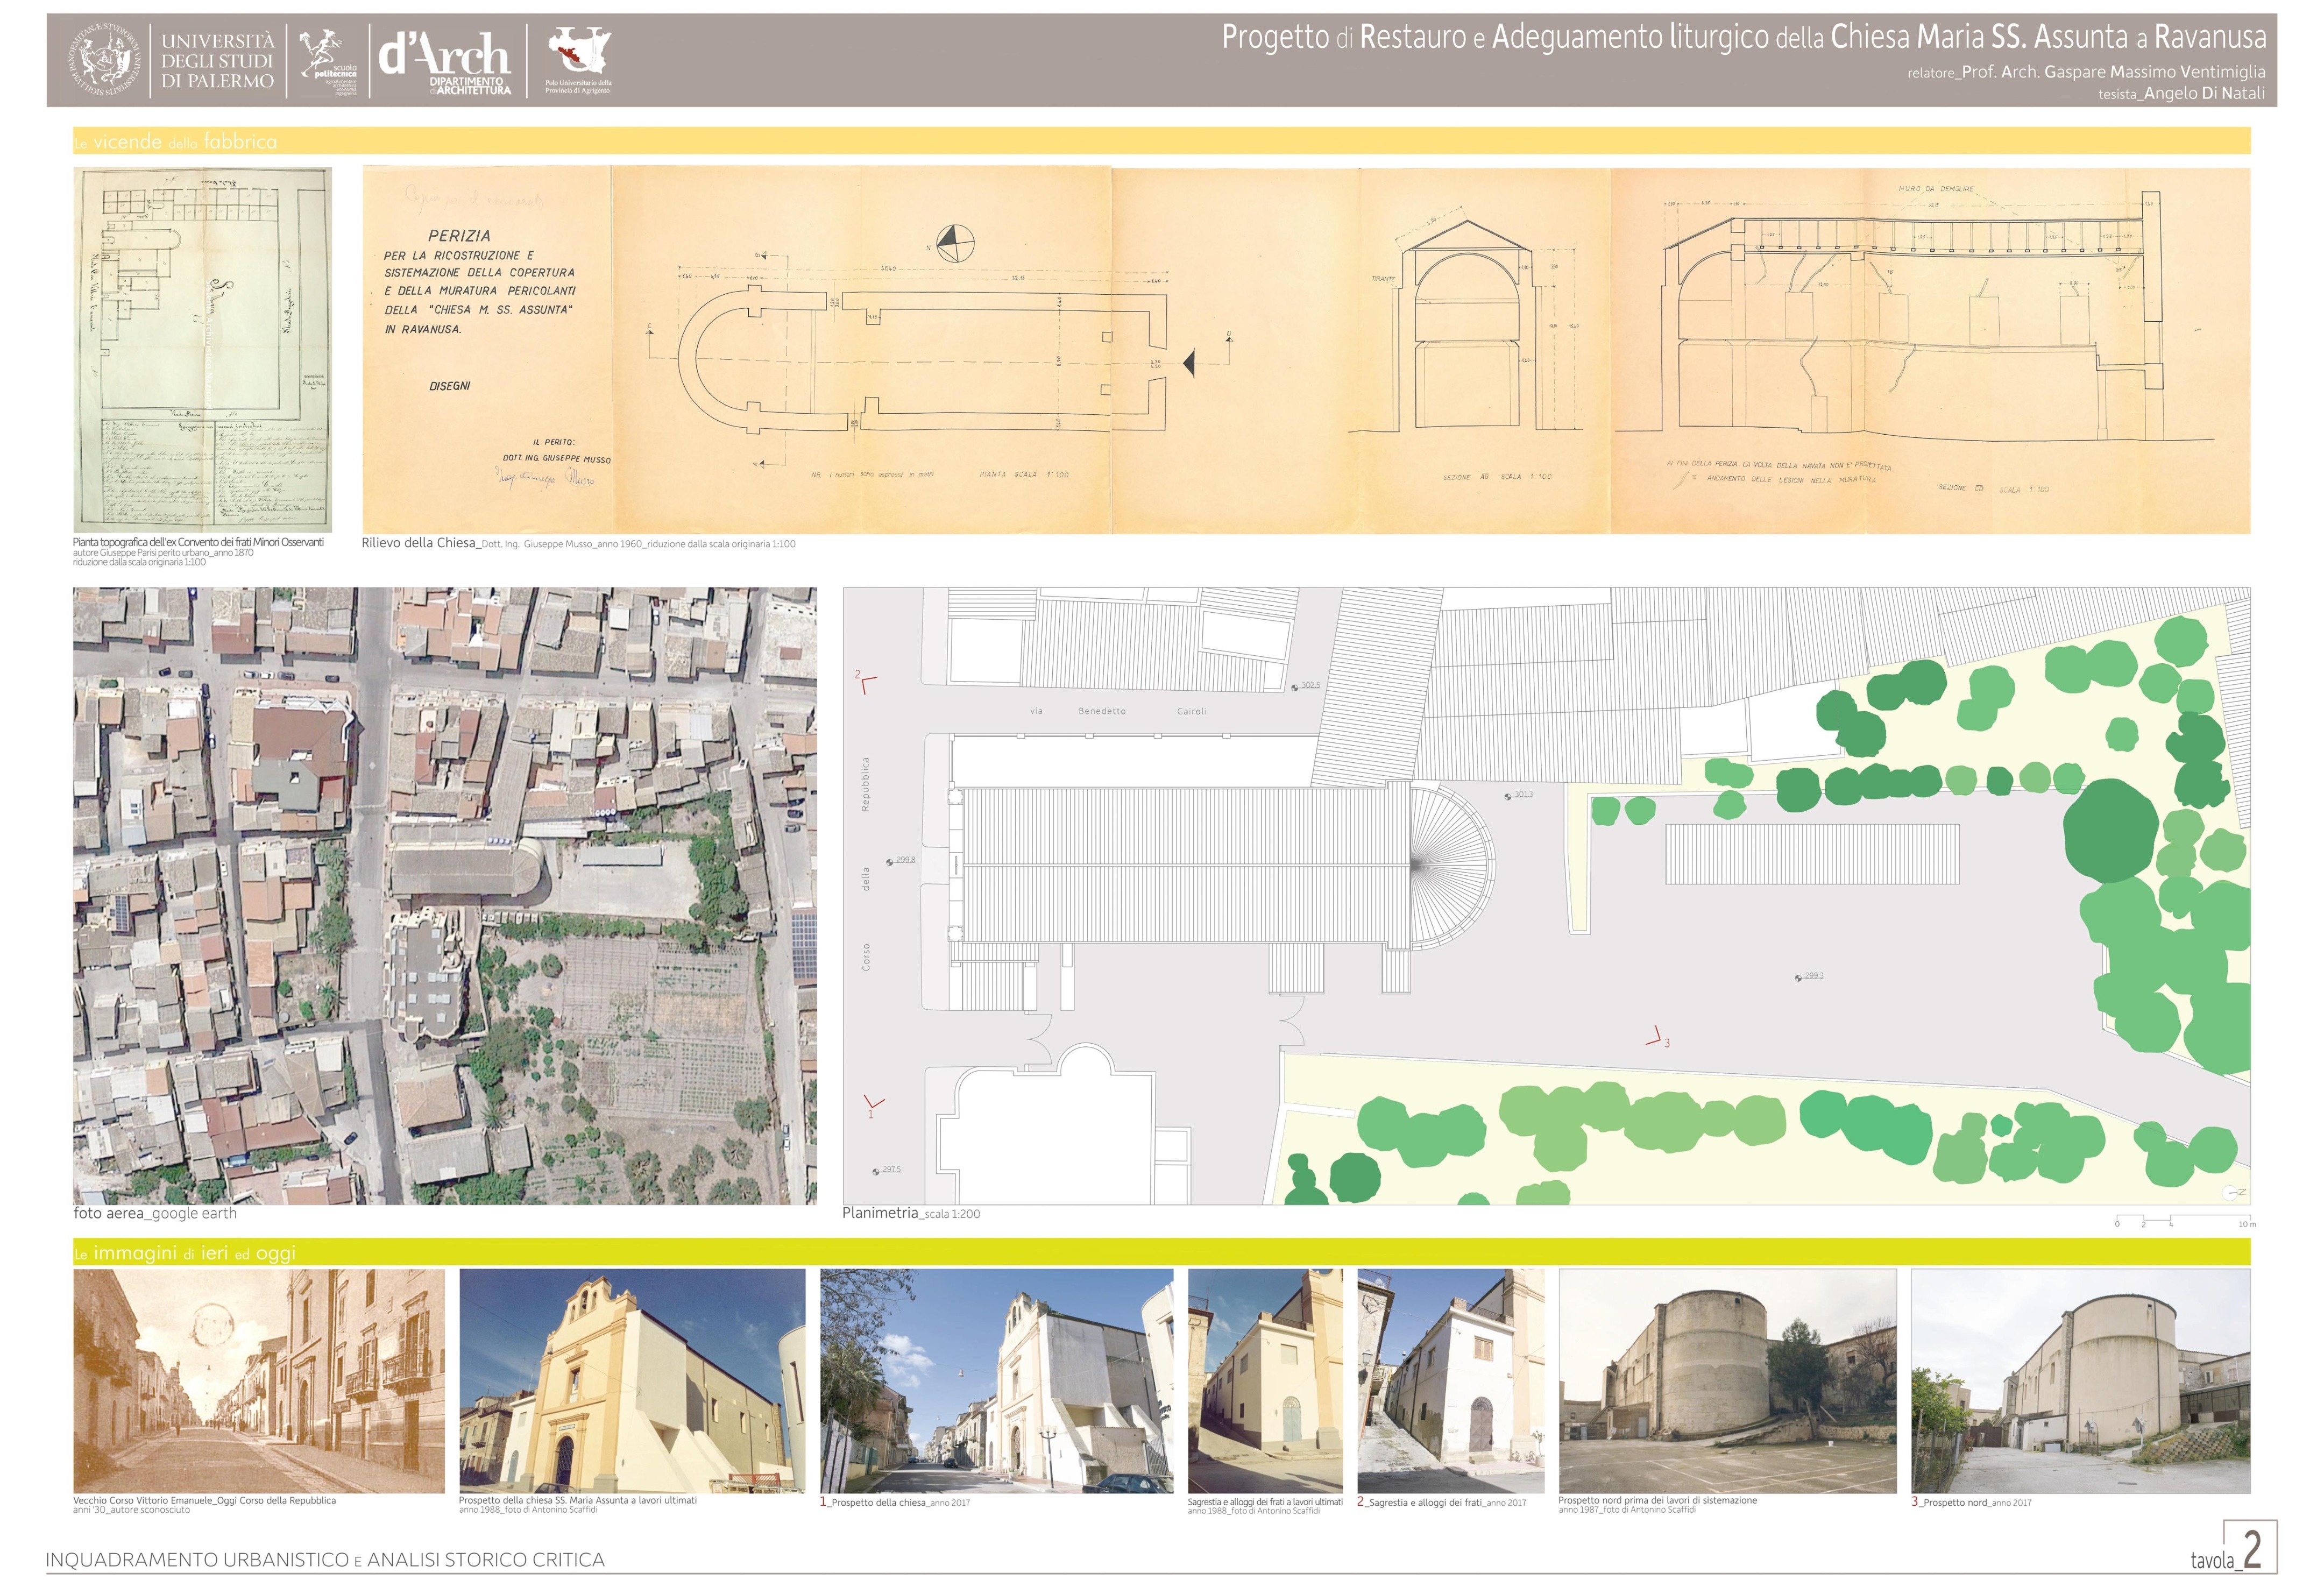Click the north compass symbol on survey plan
The height and width of the screenshot is (1587, 2324).
(955, 243)
